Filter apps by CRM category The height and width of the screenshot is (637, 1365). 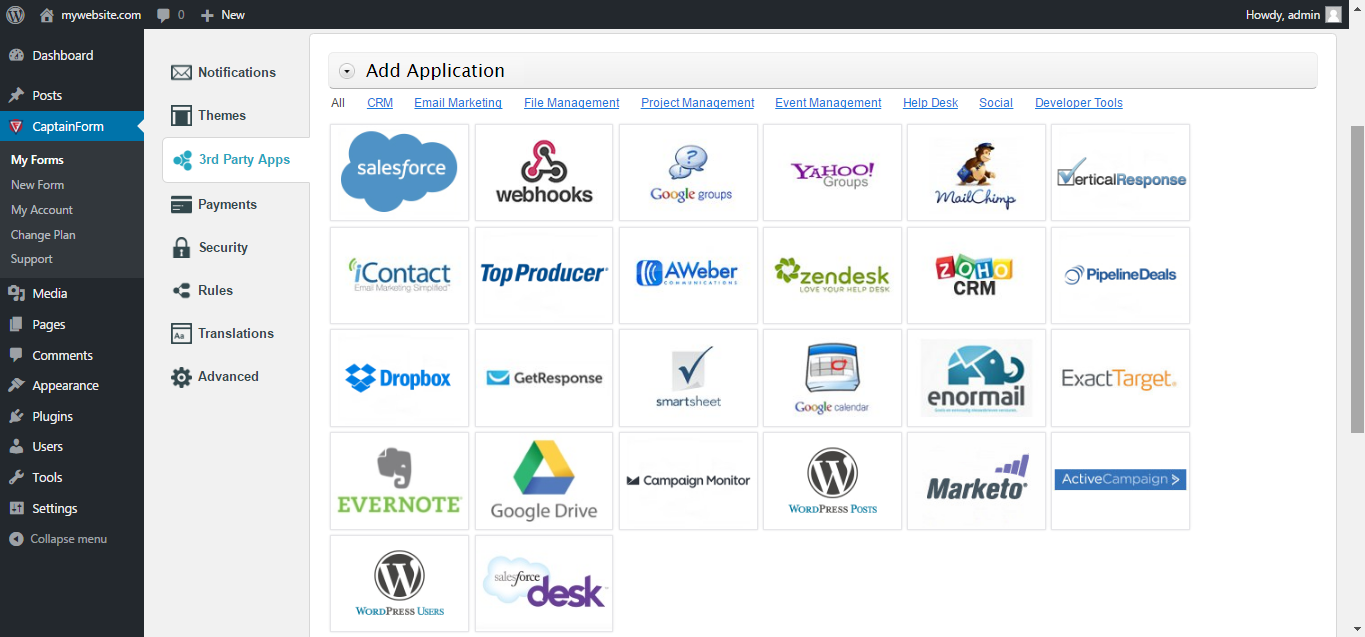pos(380,103)
